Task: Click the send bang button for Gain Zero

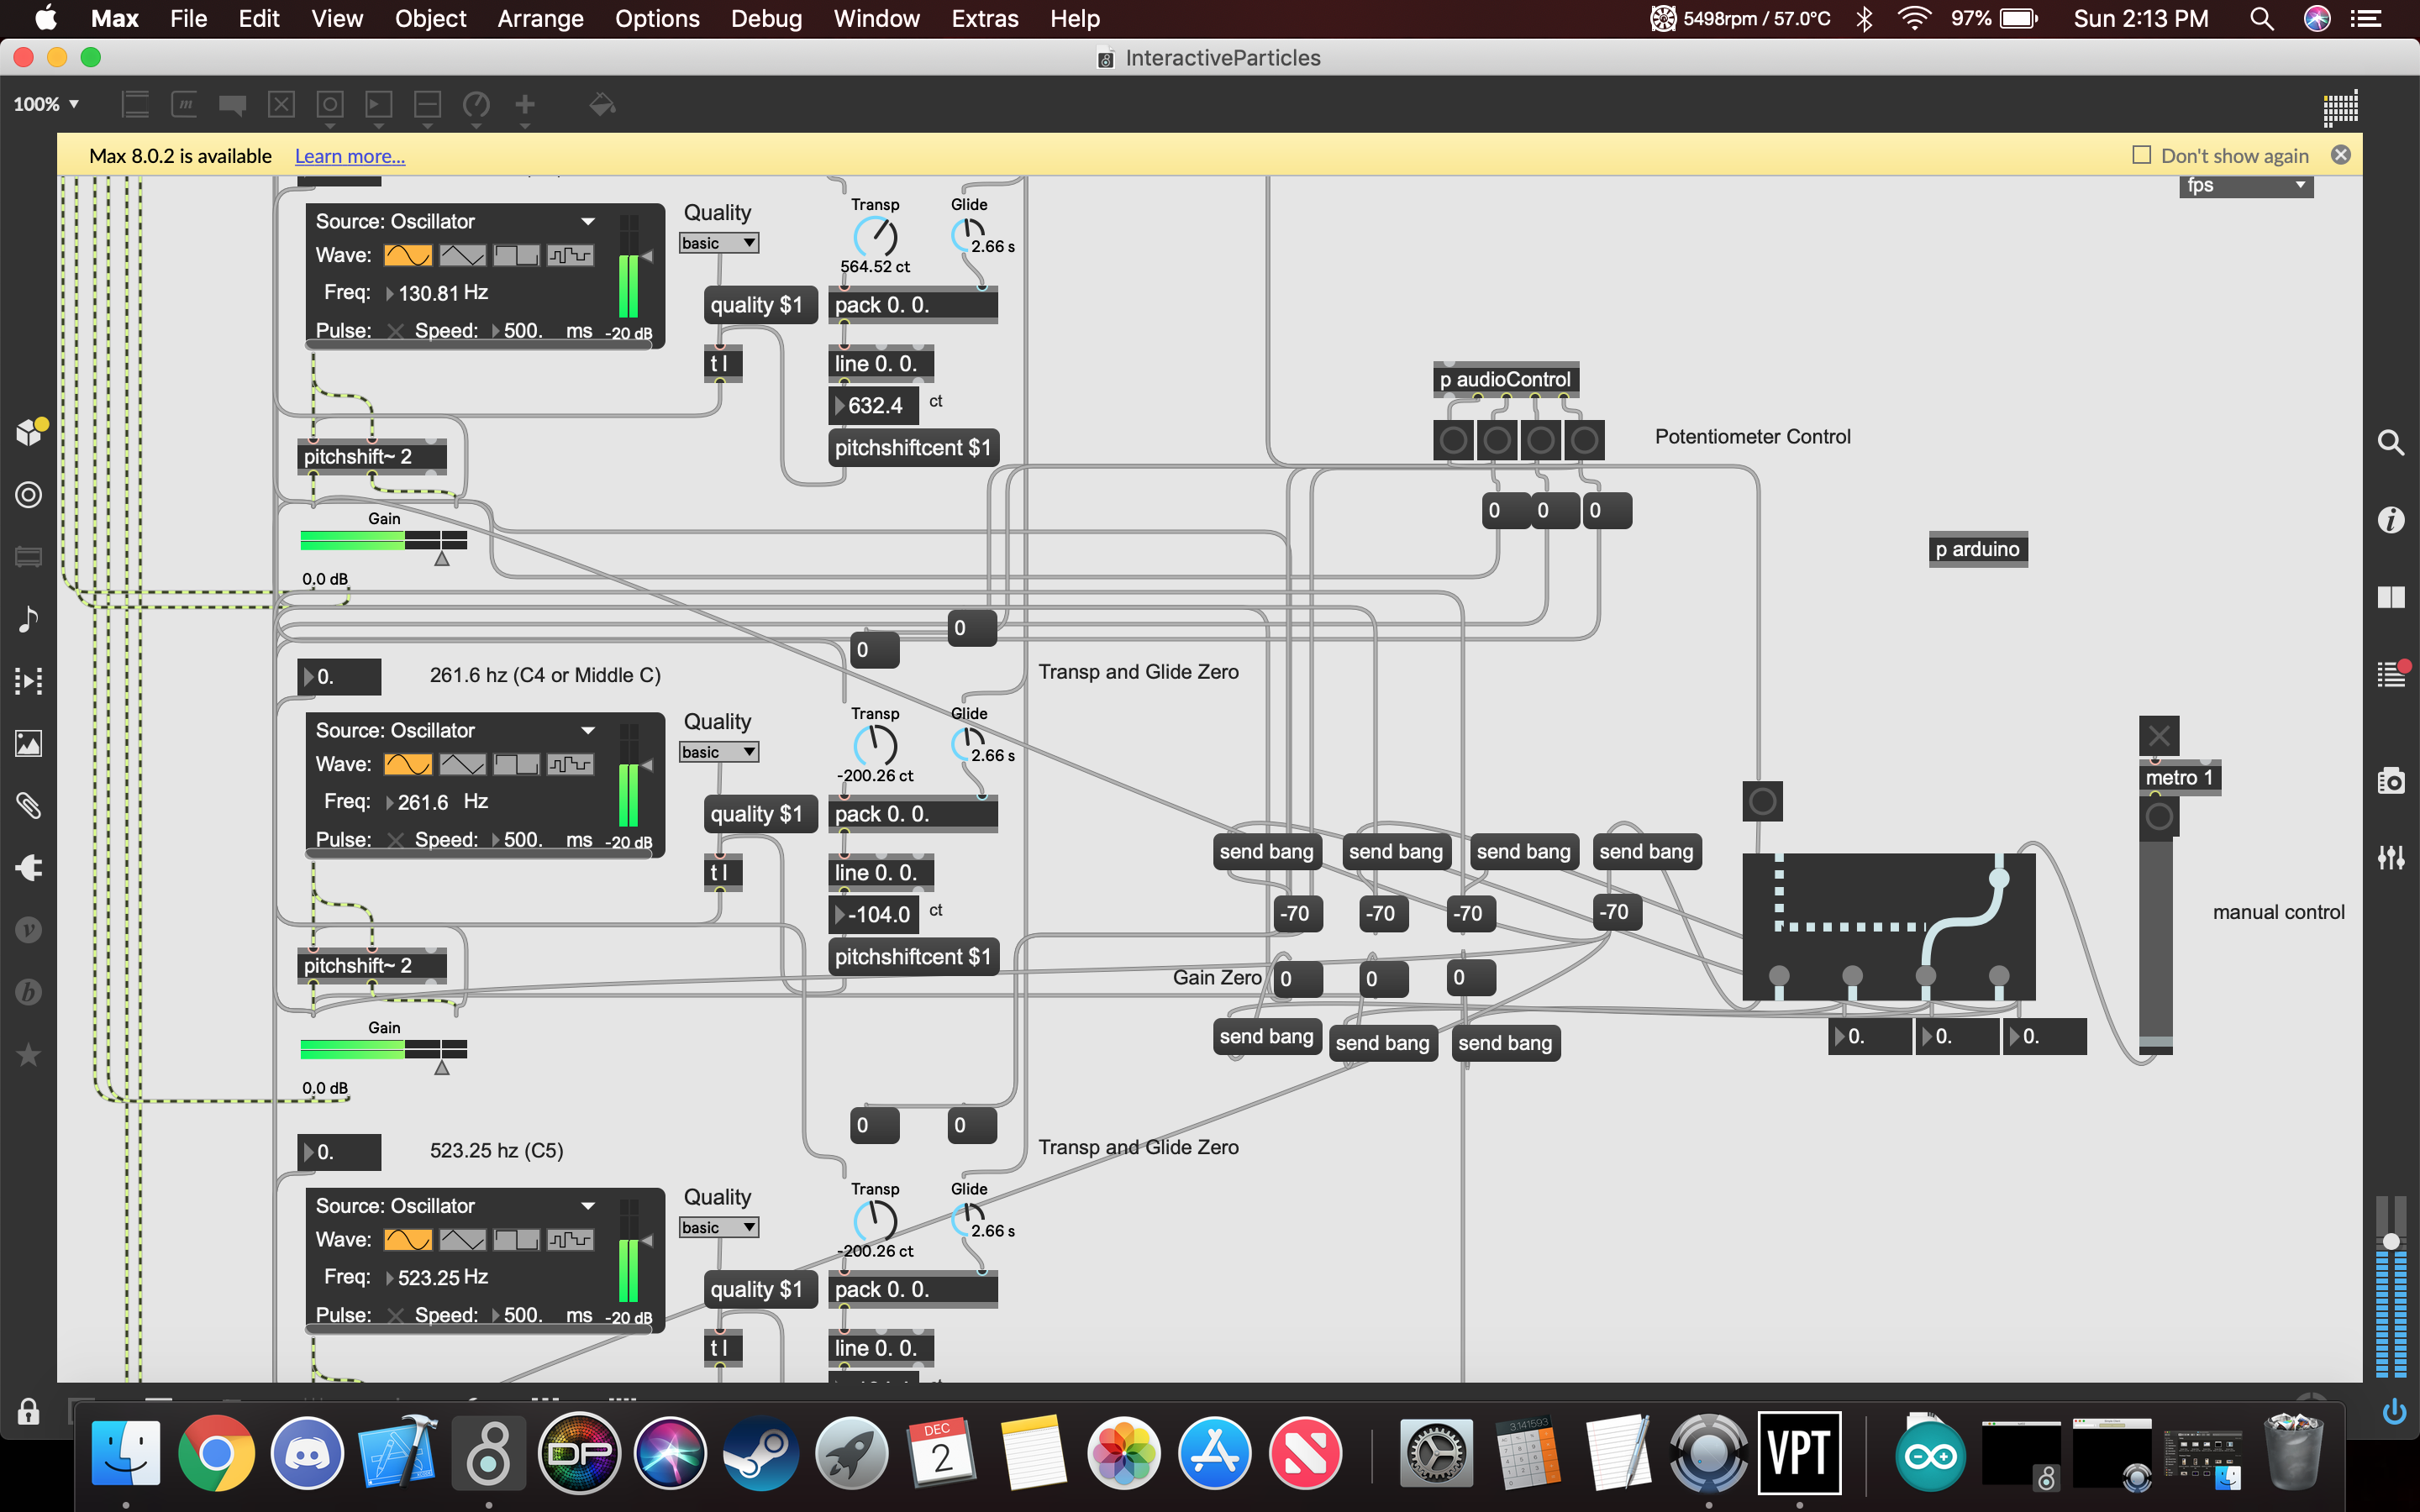Action: click(1265, 1038)
